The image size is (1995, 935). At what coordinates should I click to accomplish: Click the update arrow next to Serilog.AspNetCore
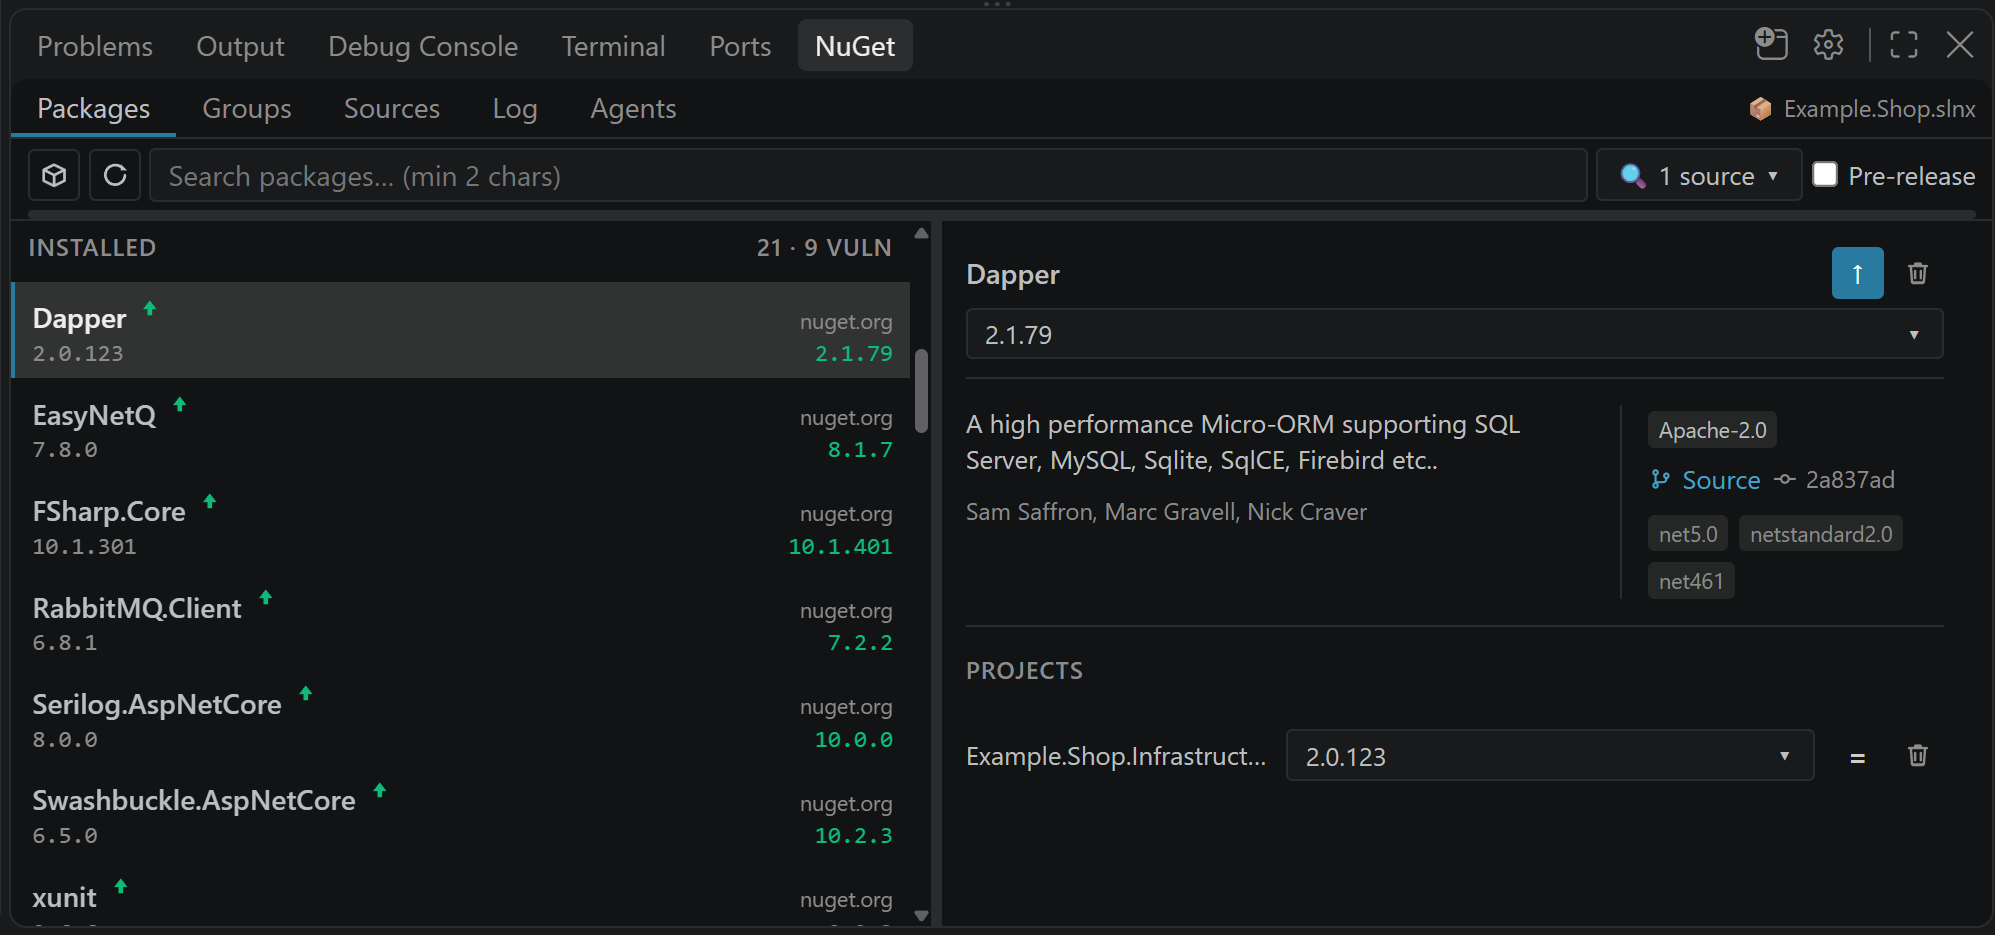pos(306,693)
